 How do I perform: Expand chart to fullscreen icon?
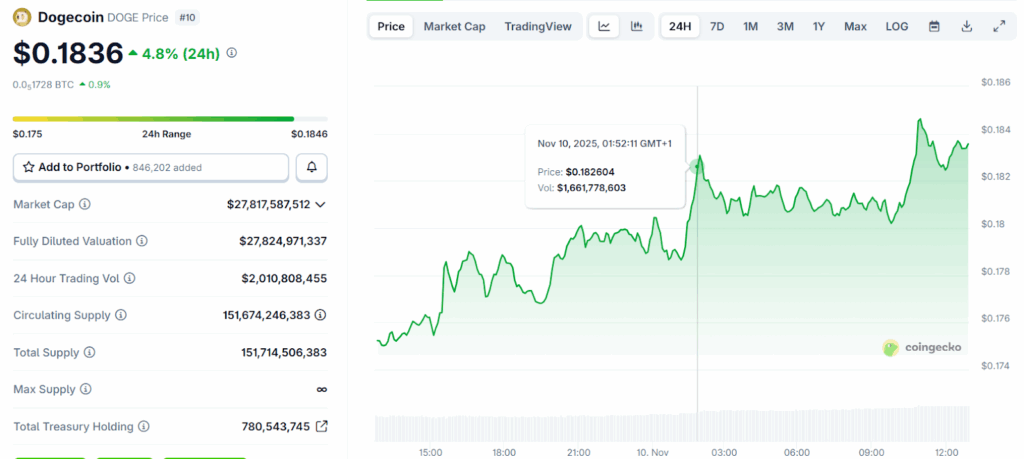[999, 26]
